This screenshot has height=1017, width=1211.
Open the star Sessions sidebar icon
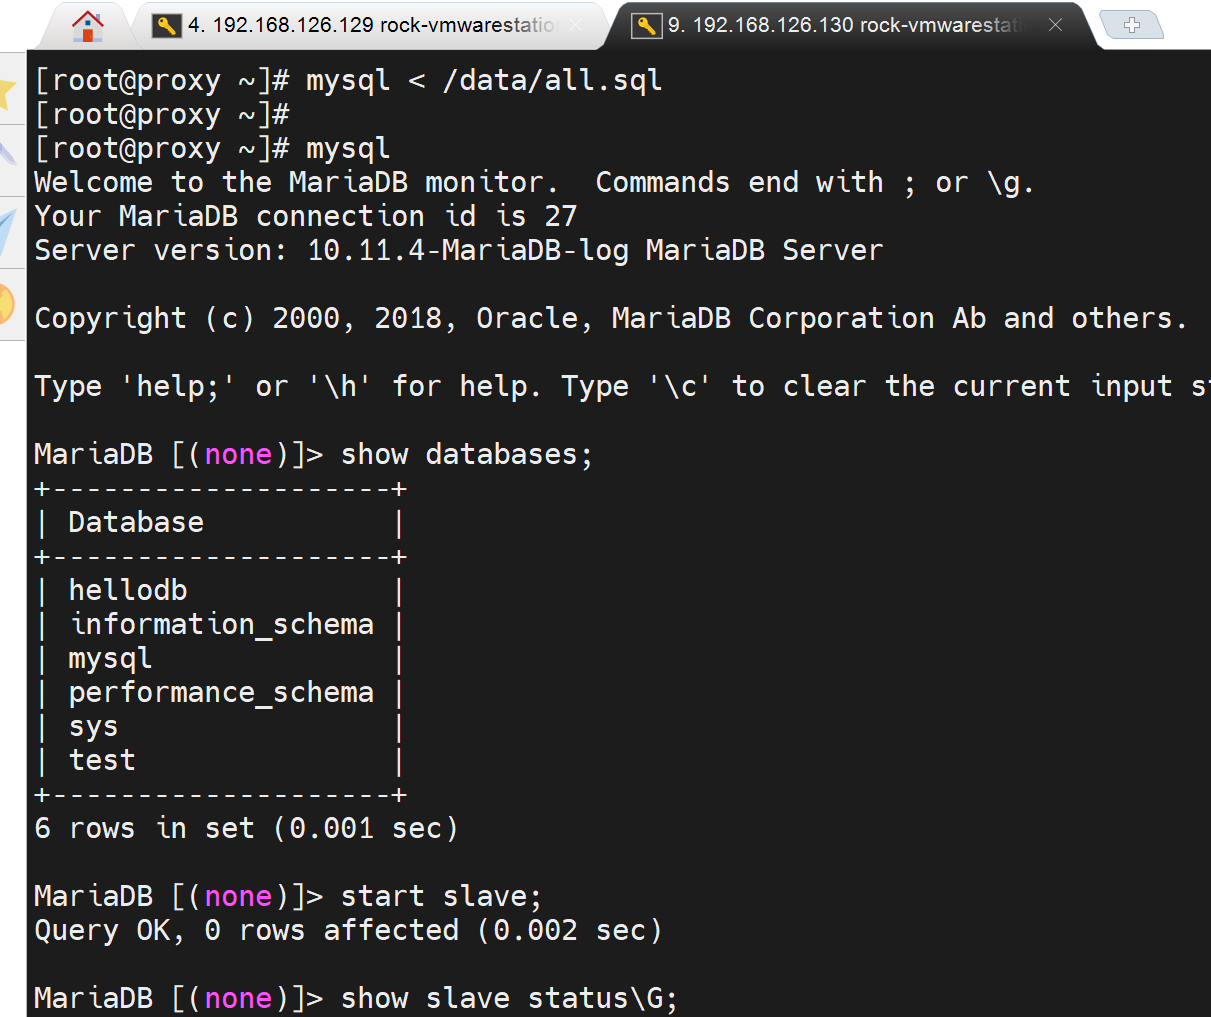point(8,92)
